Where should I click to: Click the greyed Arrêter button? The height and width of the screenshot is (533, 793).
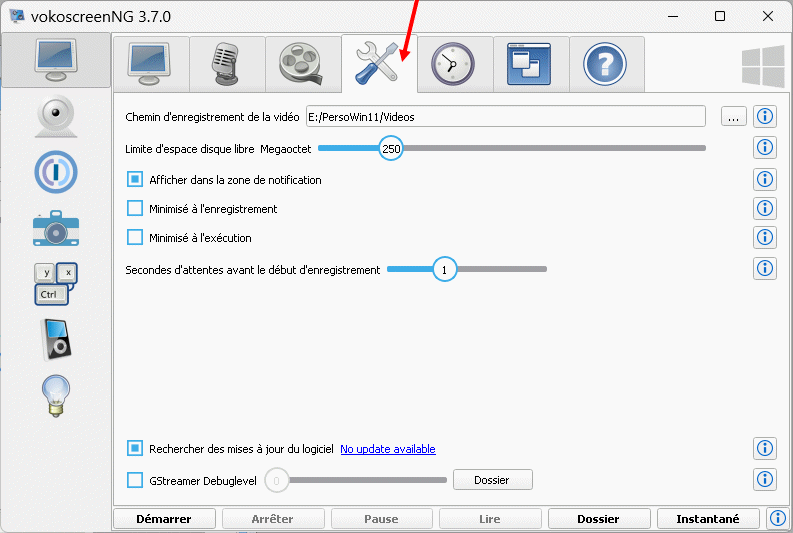[273, 519]
